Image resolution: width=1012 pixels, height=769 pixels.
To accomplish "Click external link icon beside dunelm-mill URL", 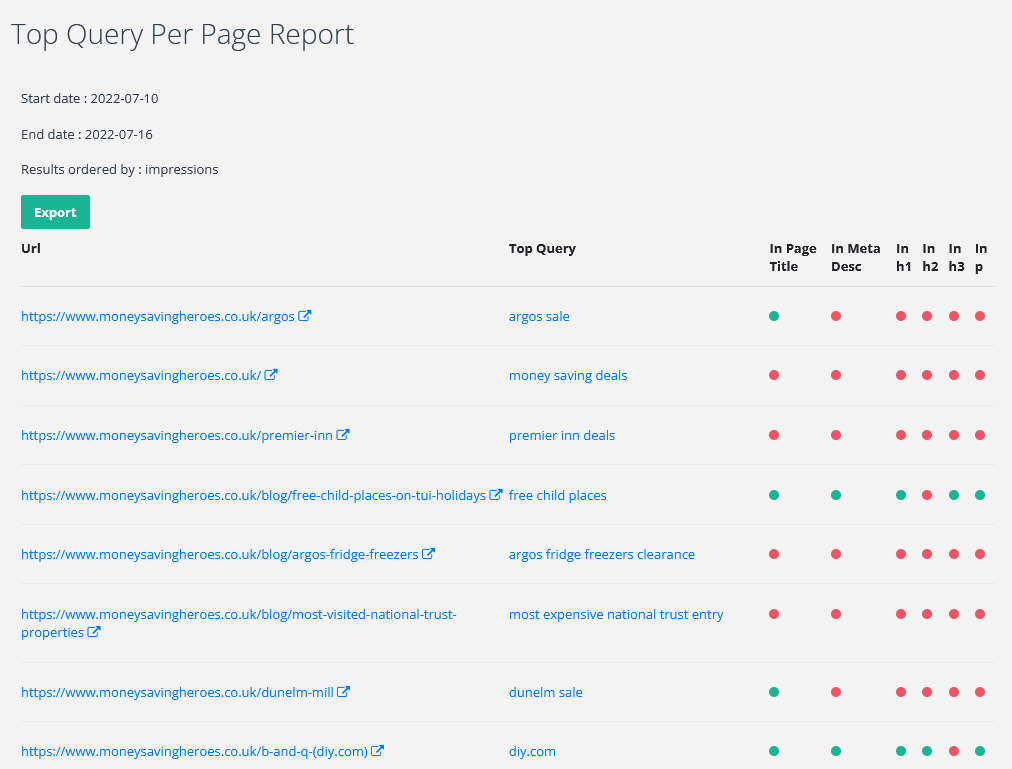I will pos(343,692).
